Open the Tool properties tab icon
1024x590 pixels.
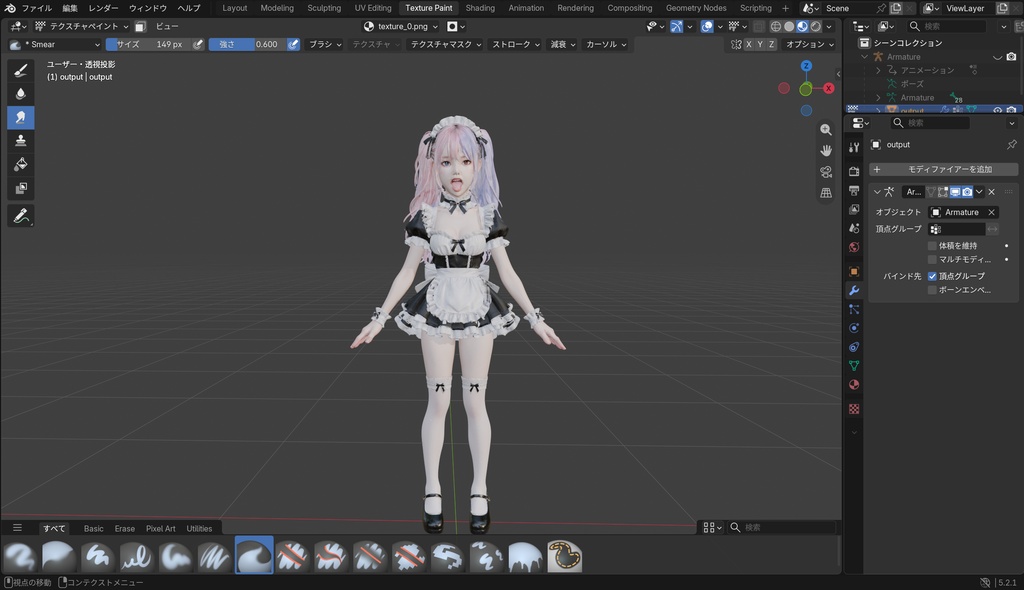click(854, 148)
